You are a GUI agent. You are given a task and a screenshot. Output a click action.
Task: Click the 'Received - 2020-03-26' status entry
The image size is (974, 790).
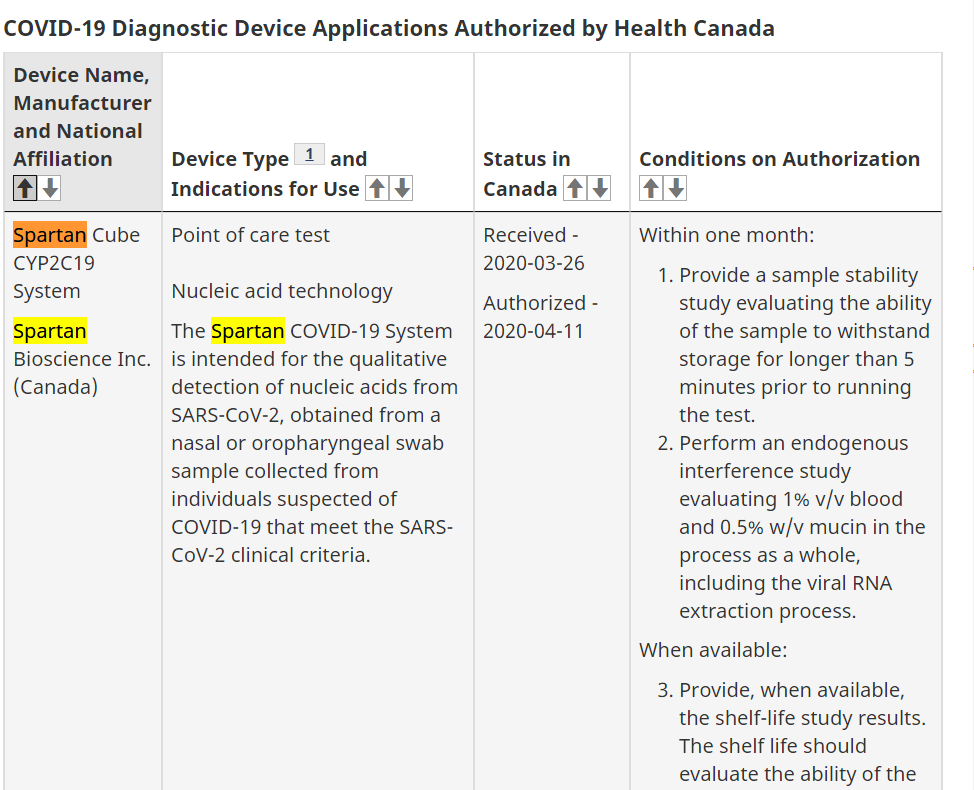click(x=534, y=249)
